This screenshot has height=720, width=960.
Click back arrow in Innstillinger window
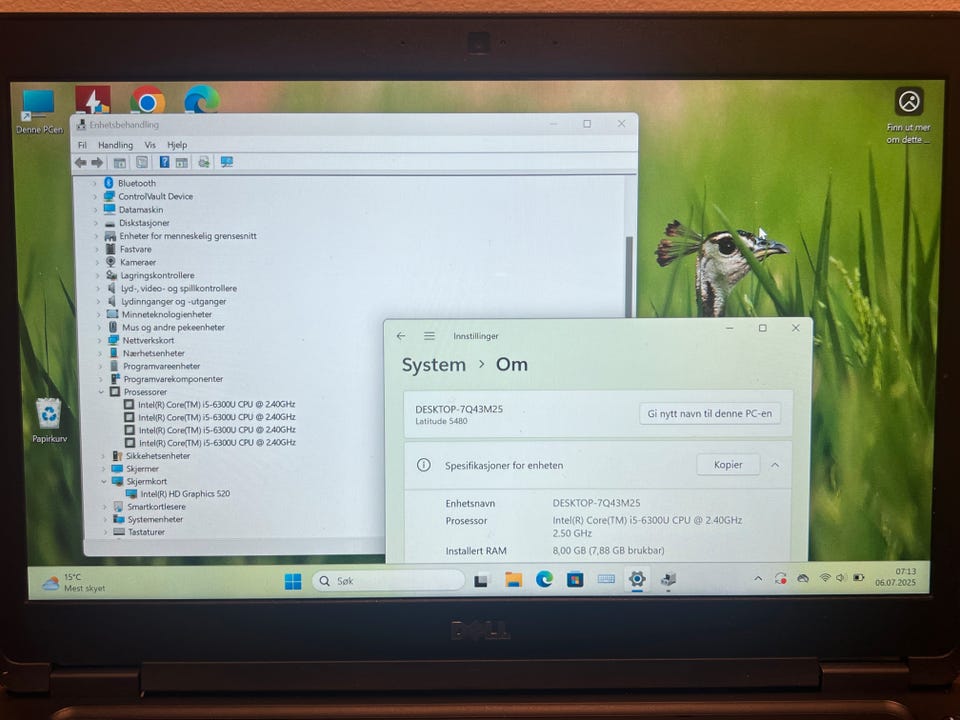tap(401, 336)
